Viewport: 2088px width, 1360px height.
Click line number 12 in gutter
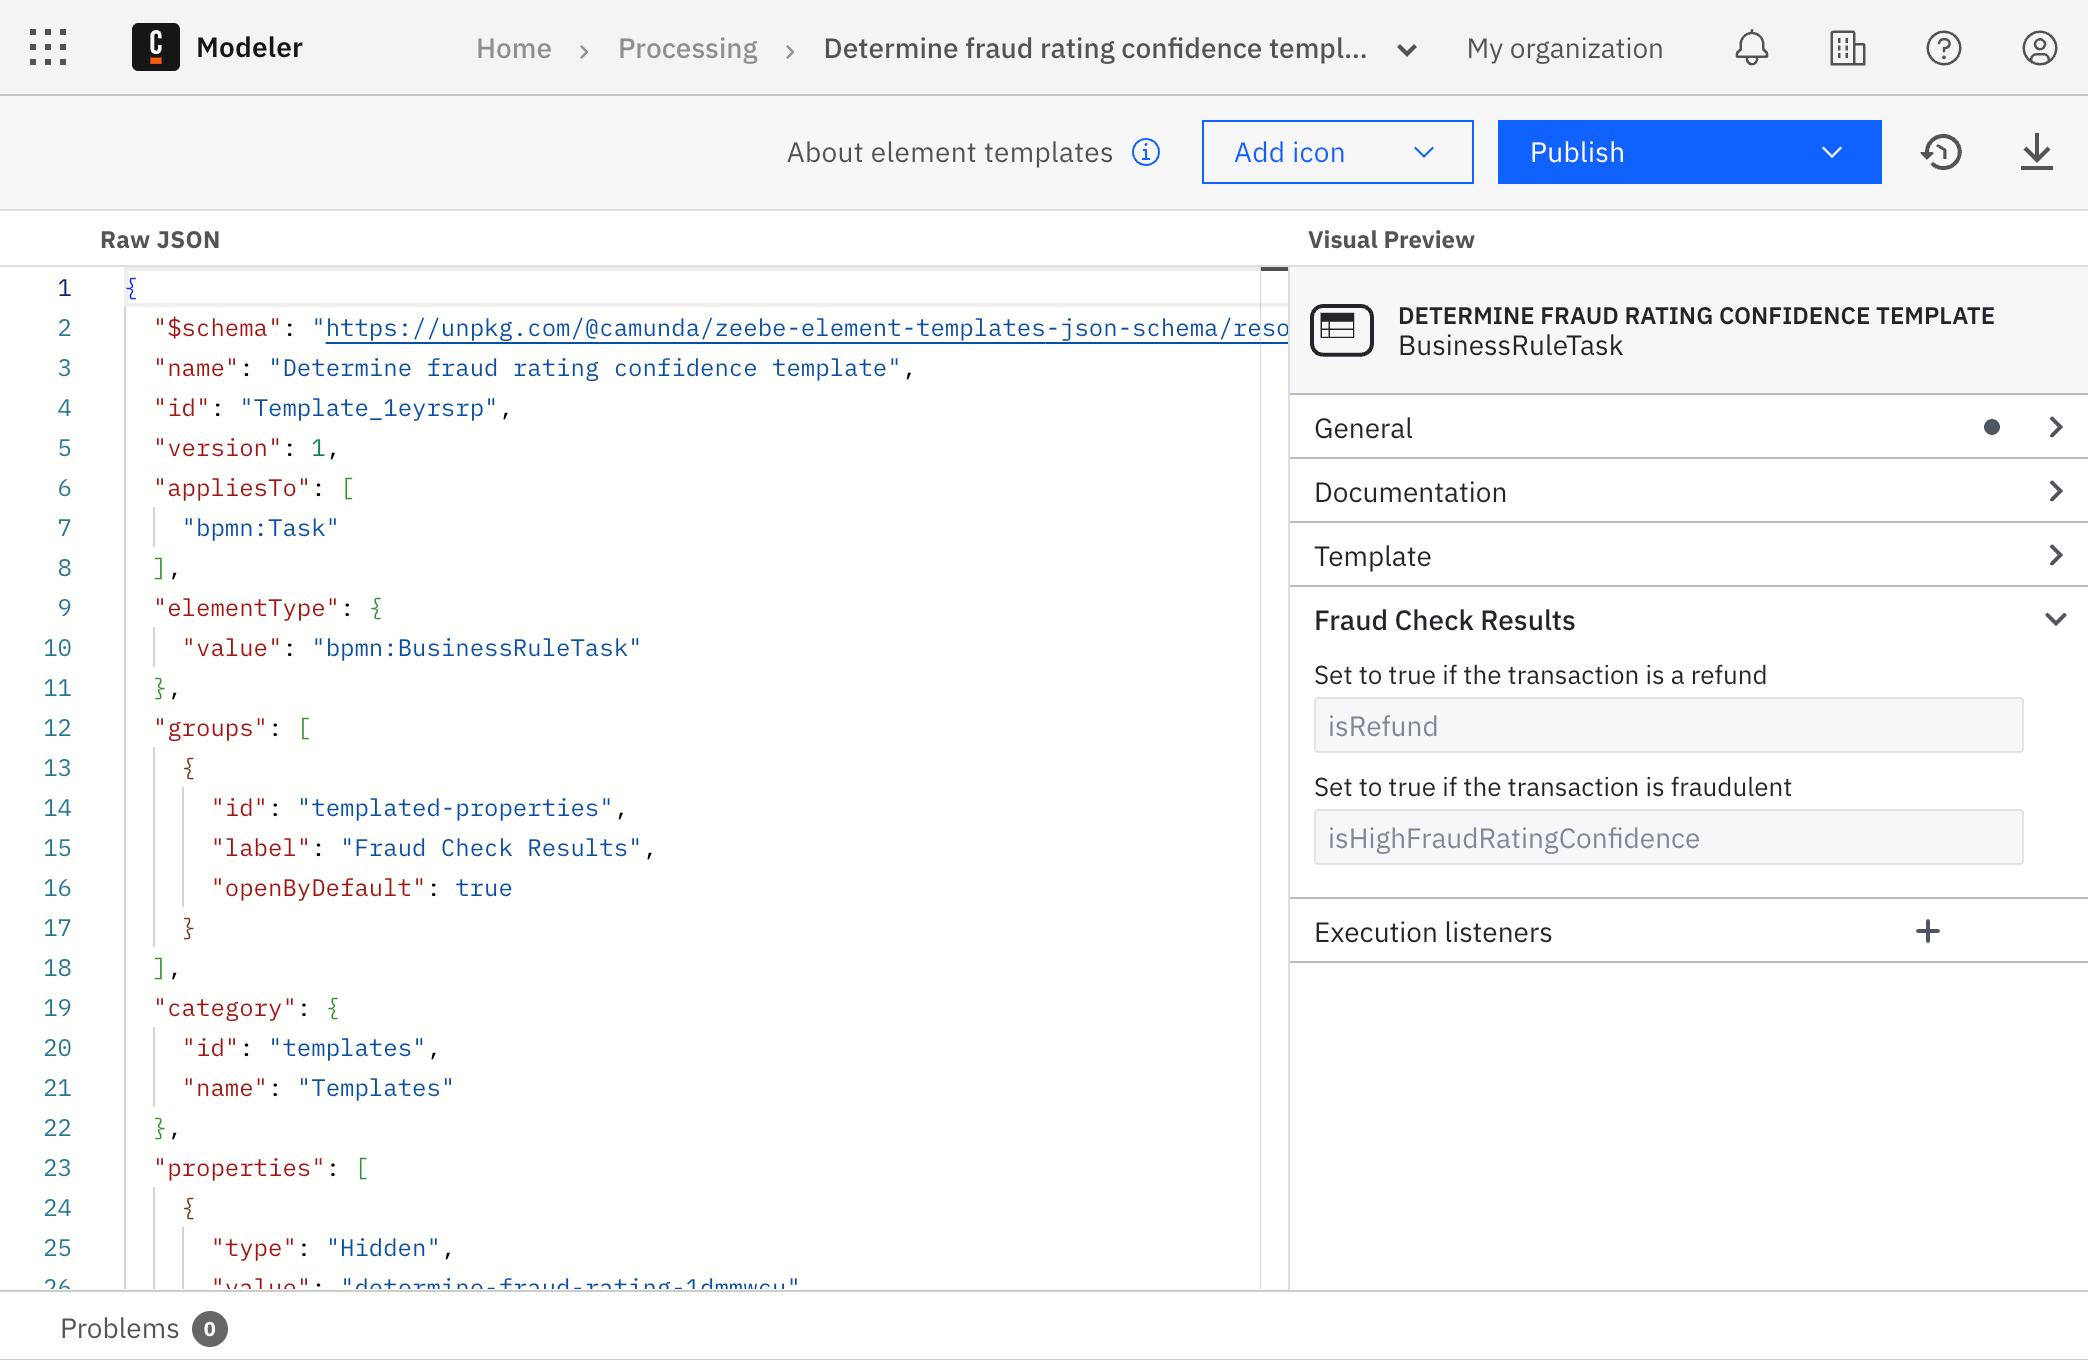pyautogui.click(x=57, y=728)
